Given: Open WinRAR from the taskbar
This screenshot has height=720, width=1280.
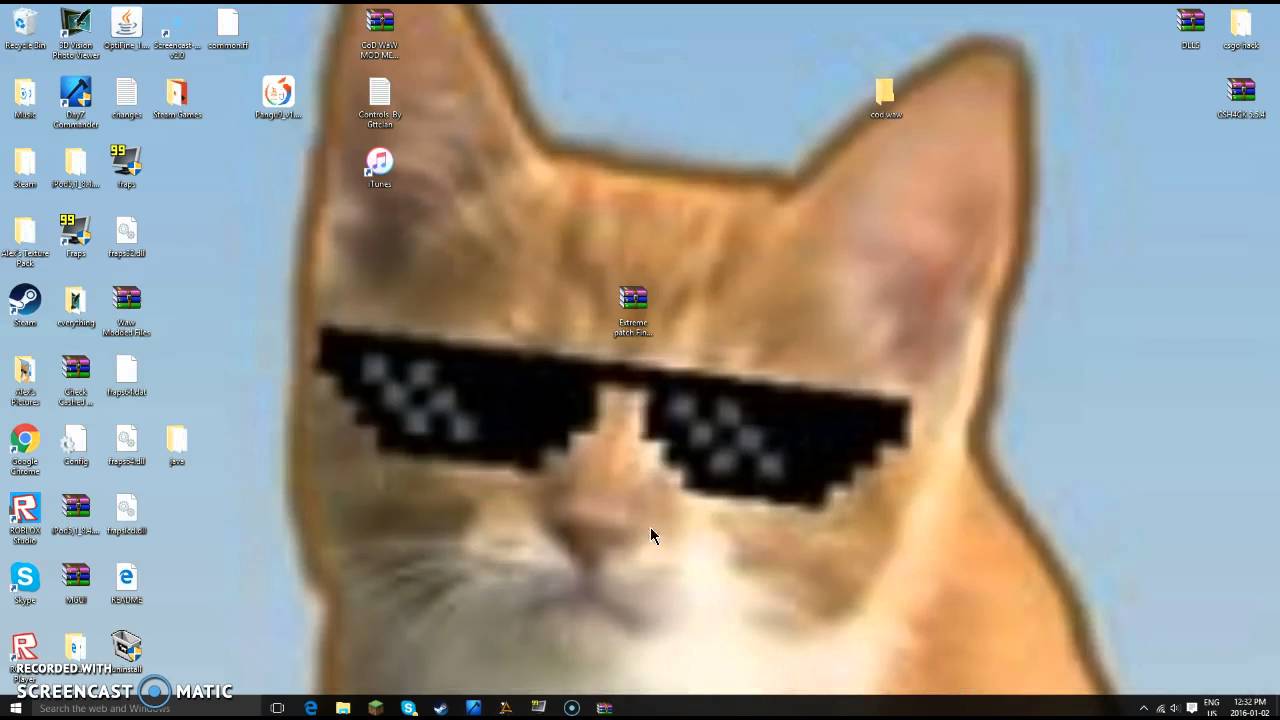Looking at the screenshot, I should (604, 708).
